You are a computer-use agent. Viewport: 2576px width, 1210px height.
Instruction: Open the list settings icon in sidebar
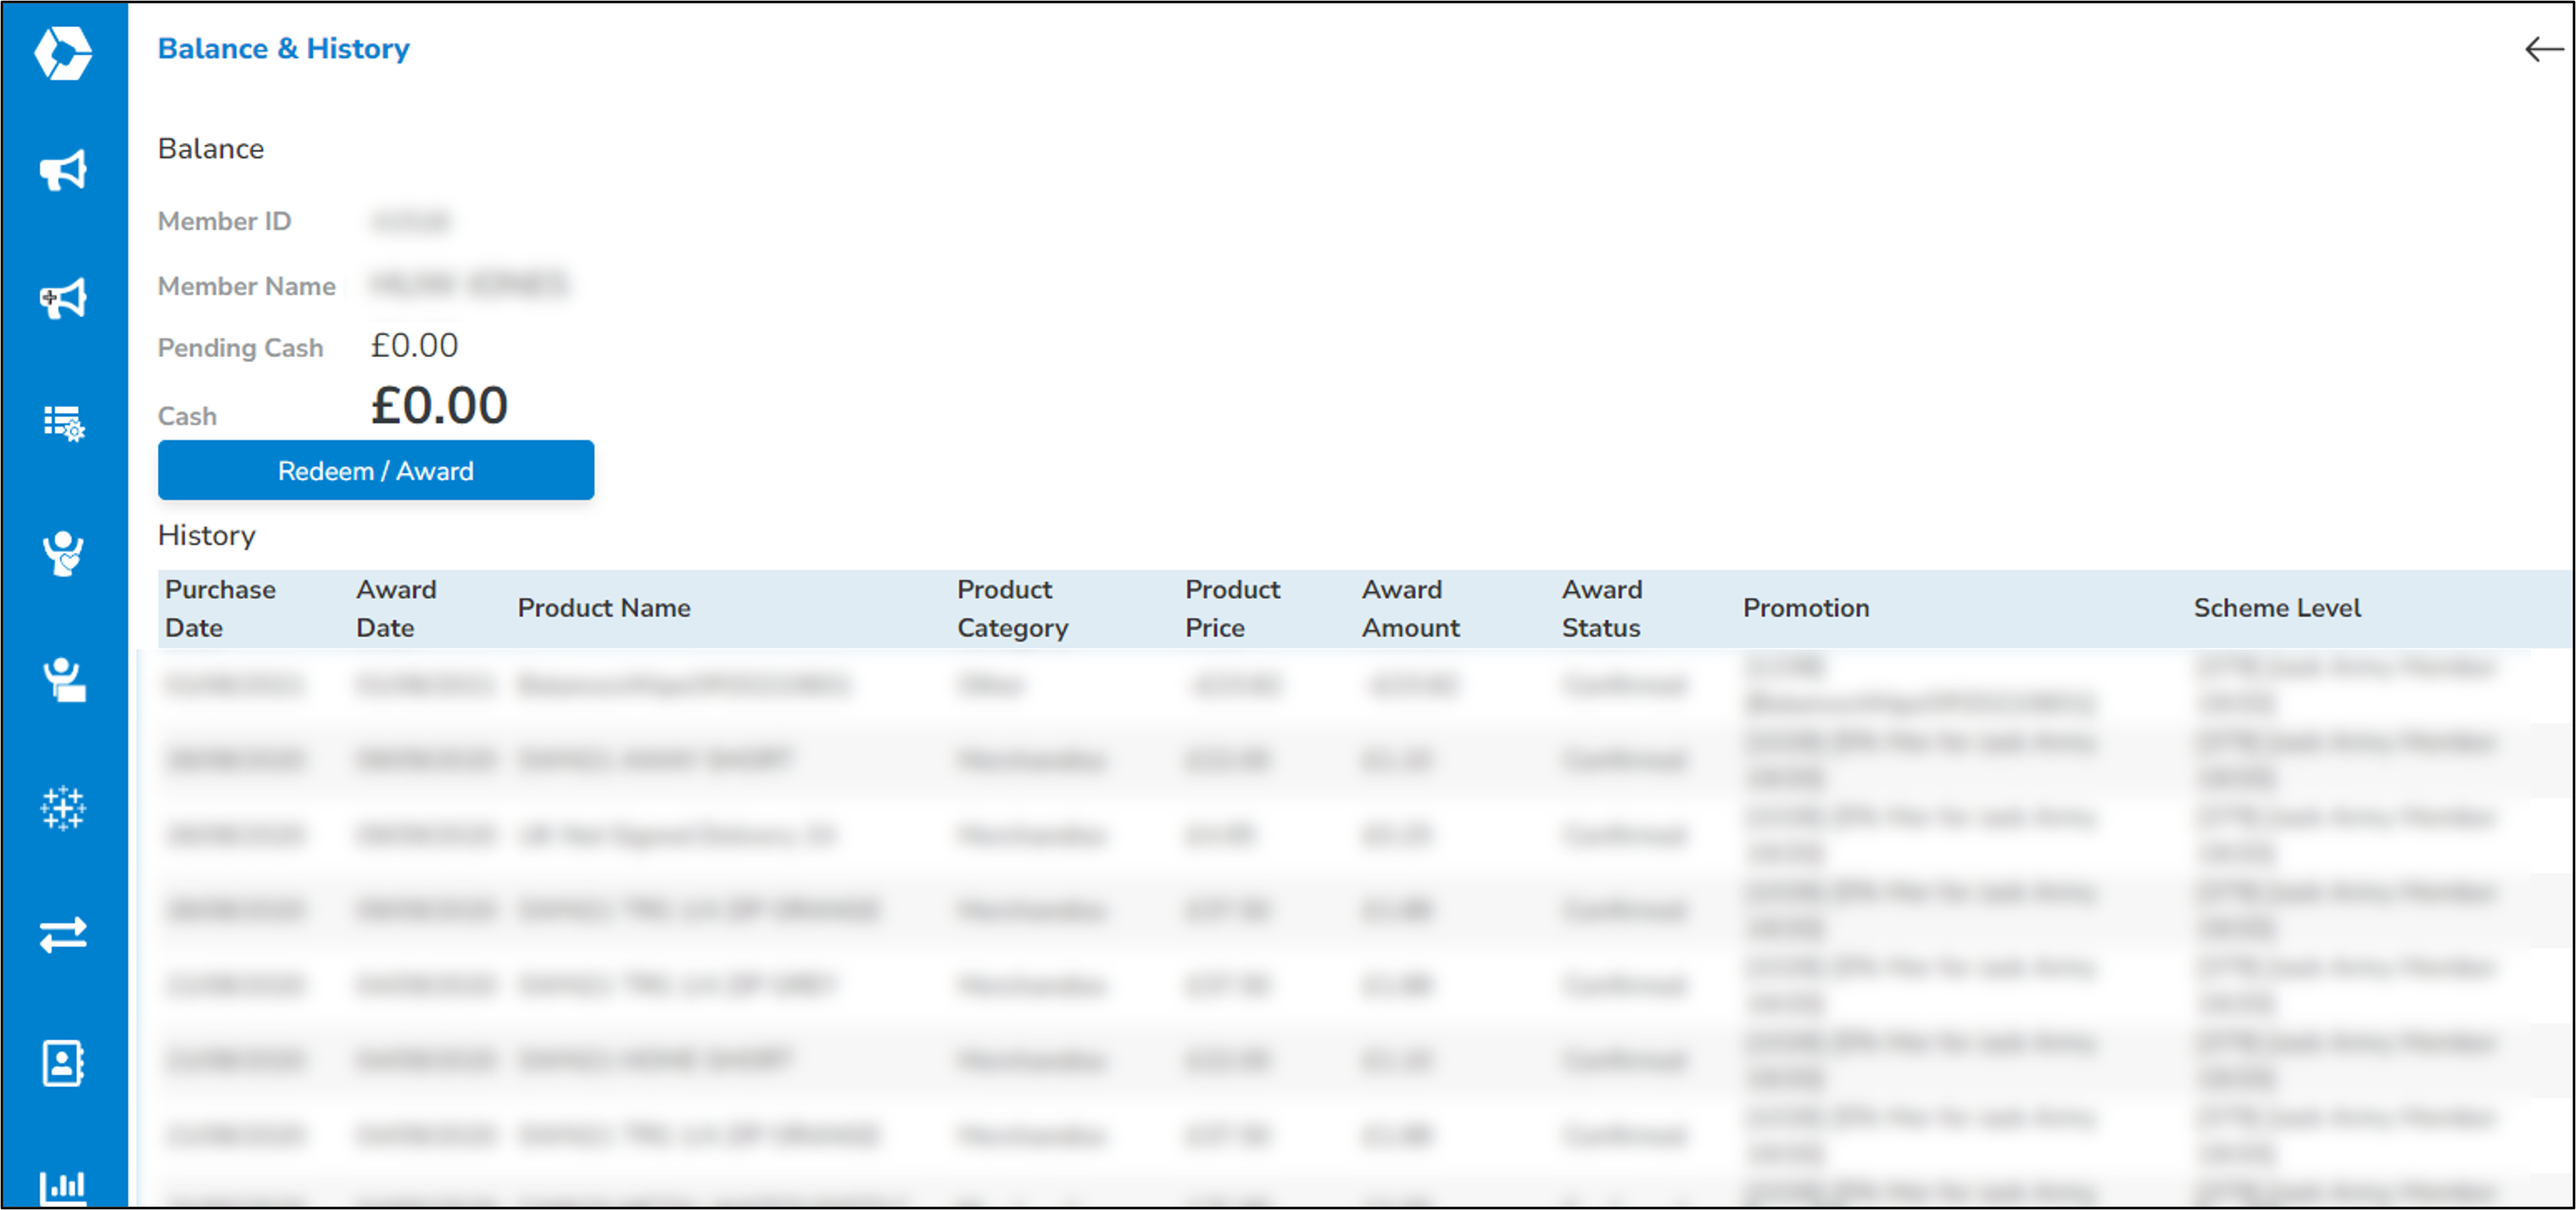click(63, 424)
